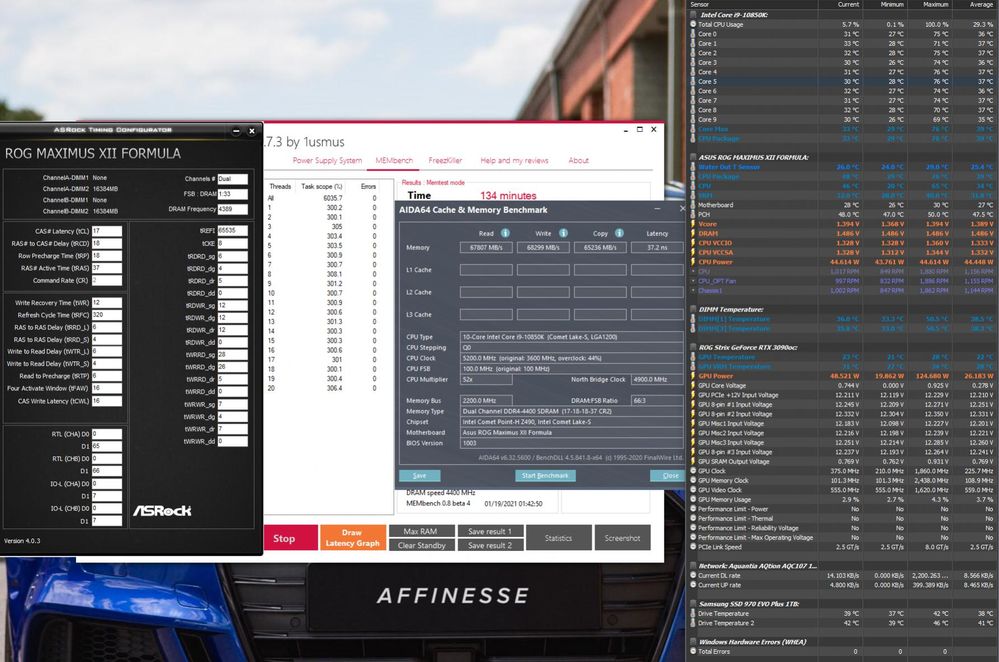The width and height of the screenshot is (999, 662).
Task: Click the Close button in AIDA64 benchmark
Action: pyautogui.click(x=668, y=475)
